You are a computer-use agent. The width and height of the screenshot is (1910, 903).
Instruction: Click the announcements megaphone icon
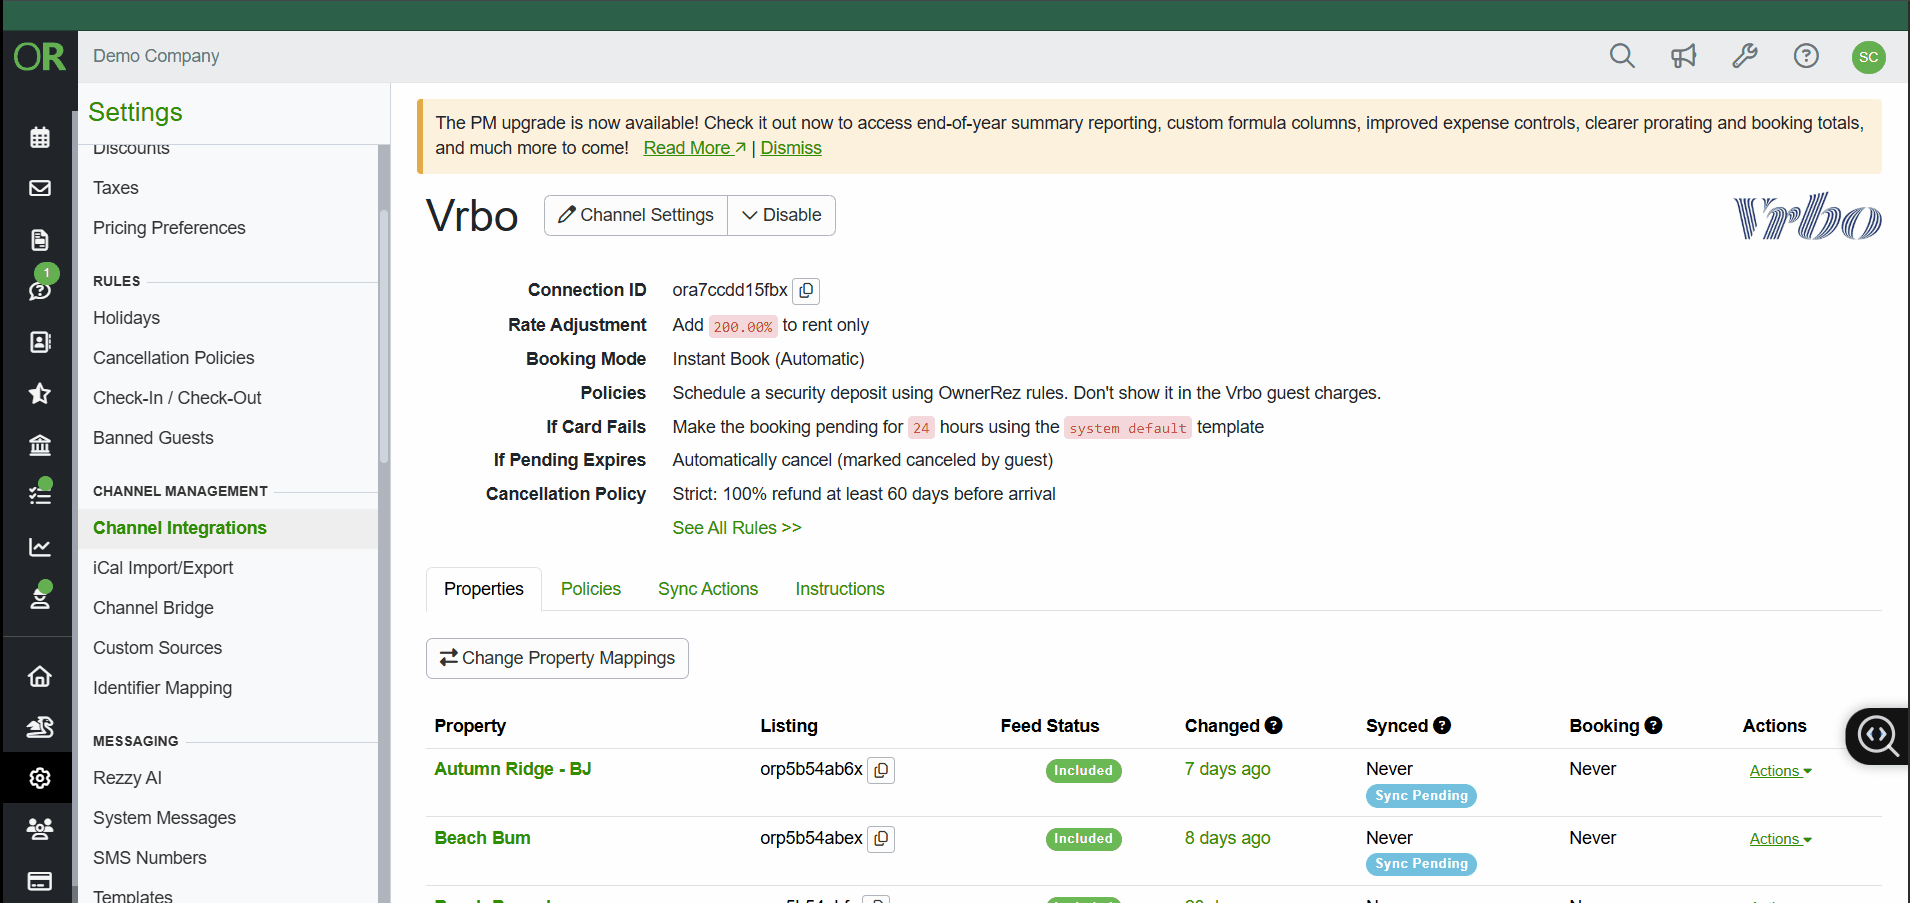pos(1683,56)
